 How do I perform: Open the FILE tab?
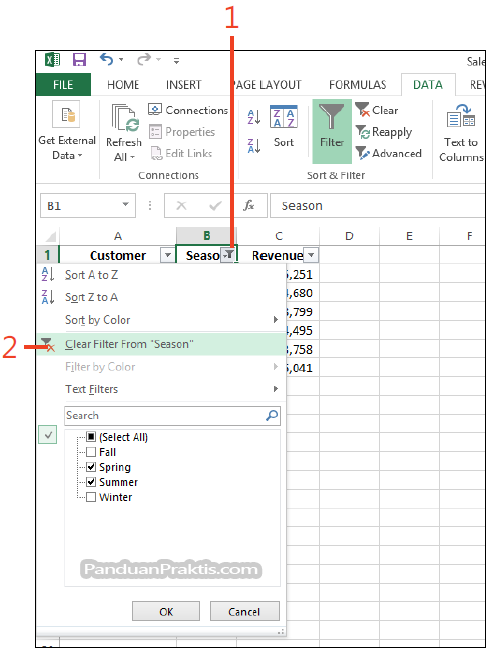pos(63,85)
